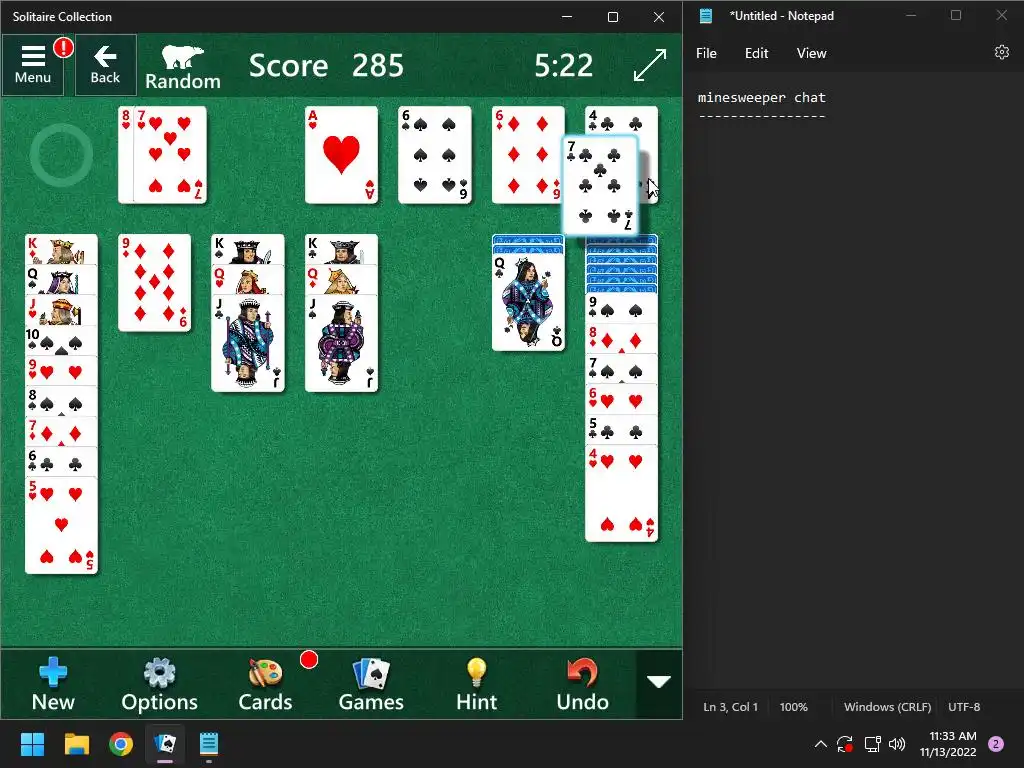Open the Games card icon
Image resolution: width=1024 pixels, height=768 pixels.
(x=371, y=684)
